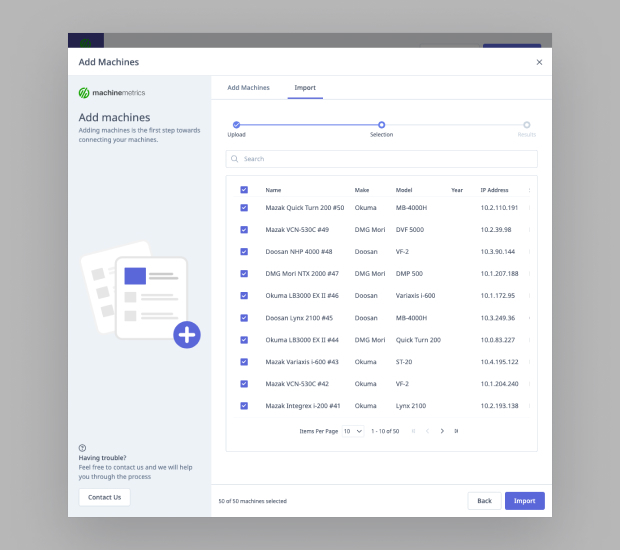Focus the machine Search field
620x550 pixels.
point(385,159)
